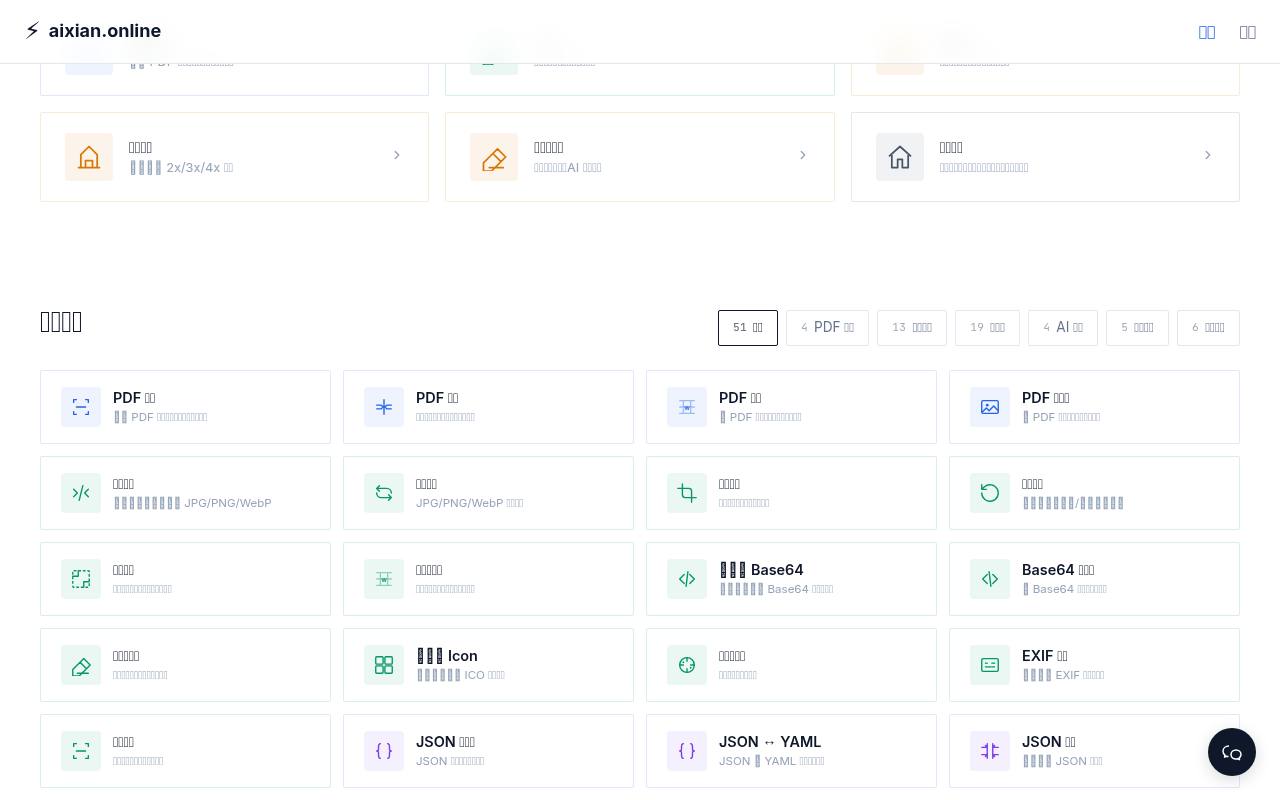This screenshot has height=800, width=1280.
Task: Open the JSON ↔ YAML converter tool
Action: pyautogui.click(x=791, y=751)
